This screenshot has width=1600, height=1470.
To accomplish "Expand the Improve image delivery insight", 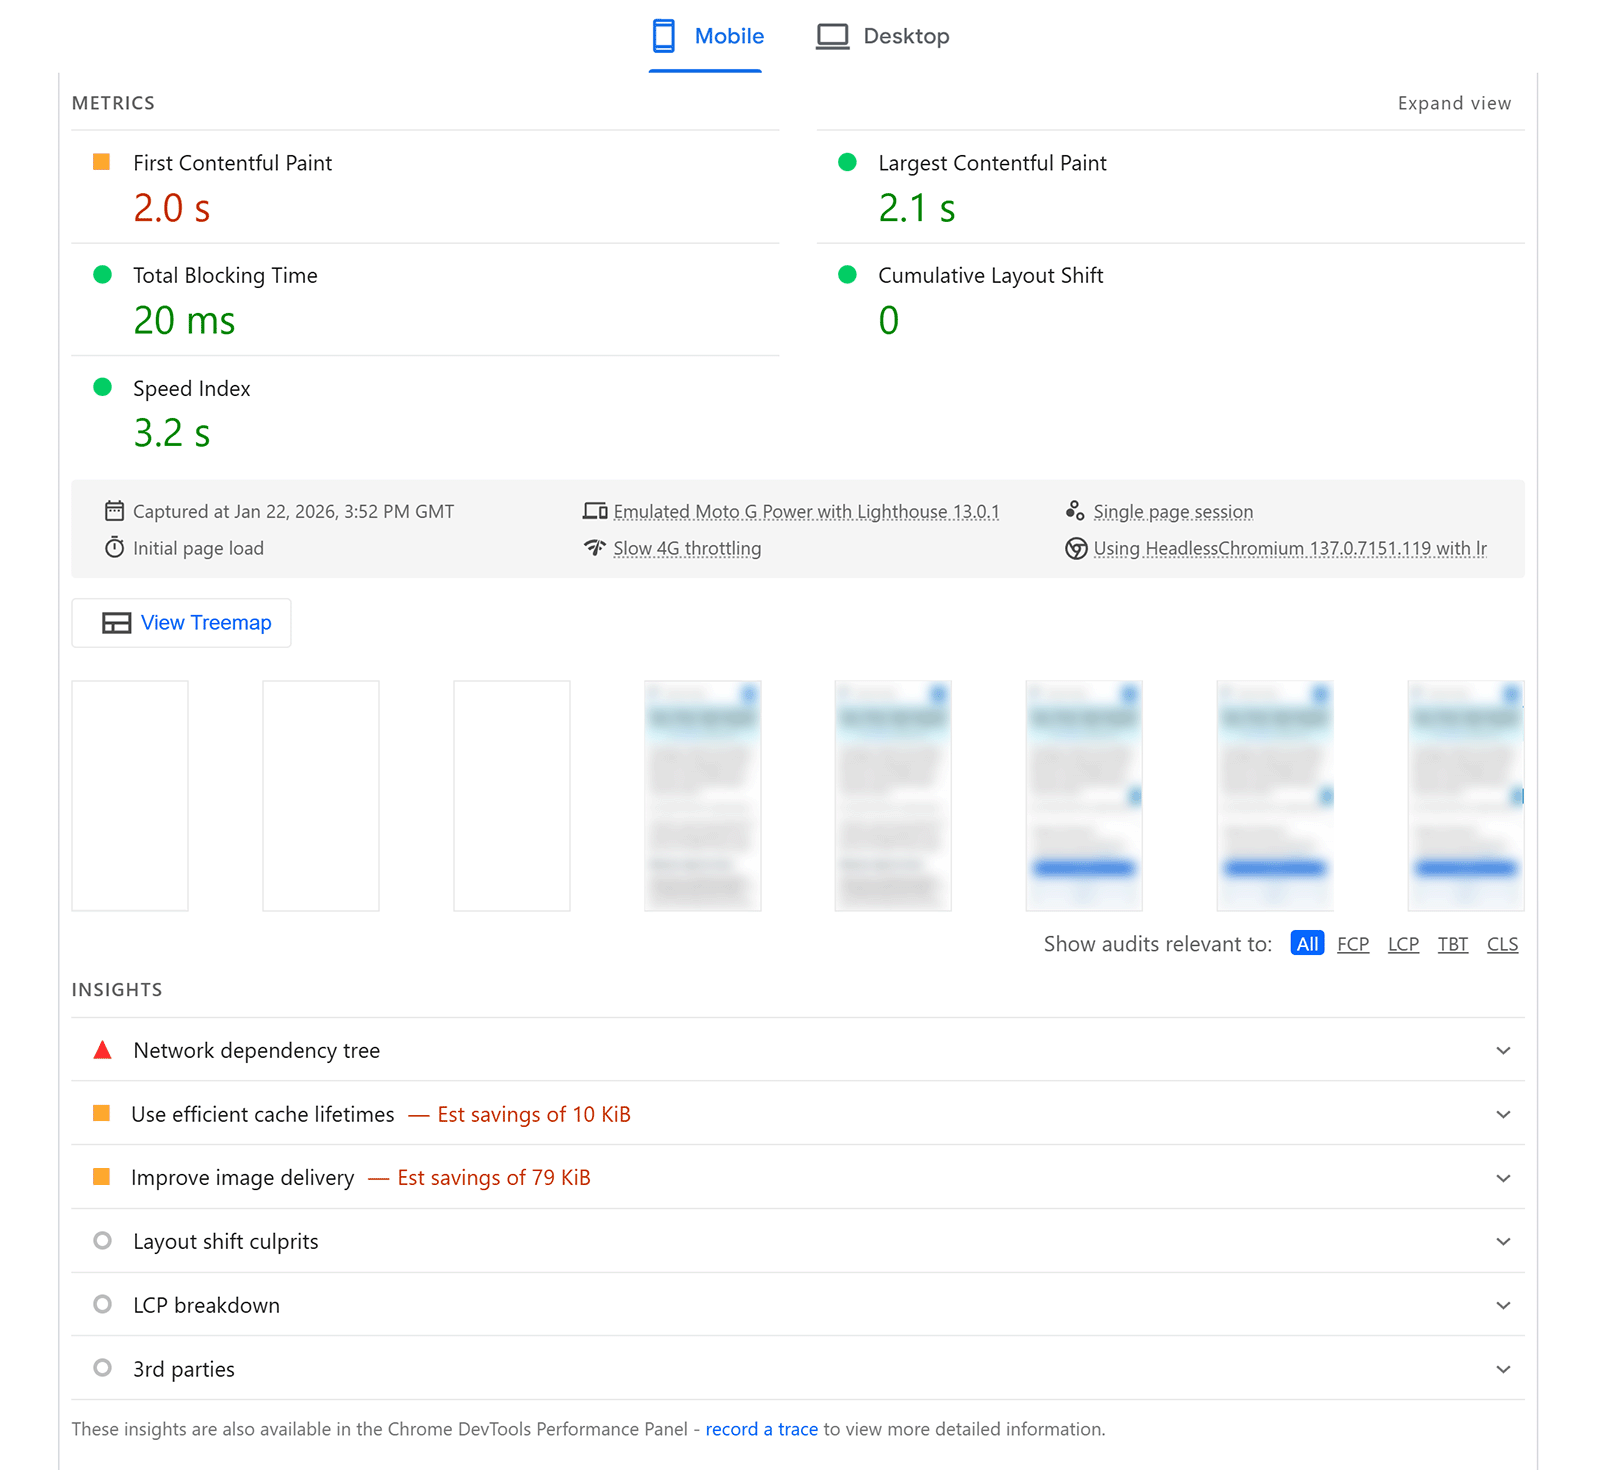I will [1502, 1177].
